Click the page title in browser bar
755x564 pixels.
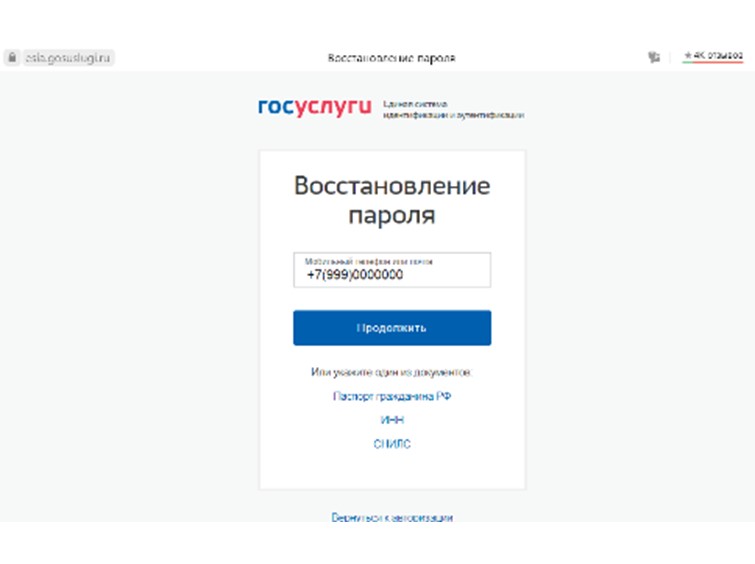pos(391,58)
